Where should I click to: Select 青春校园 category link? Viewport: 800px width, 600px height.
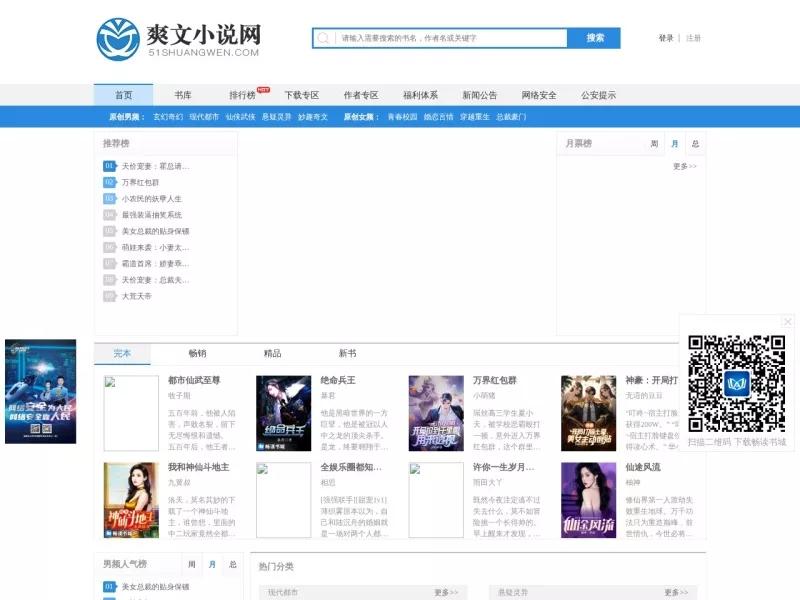[402, 117]
